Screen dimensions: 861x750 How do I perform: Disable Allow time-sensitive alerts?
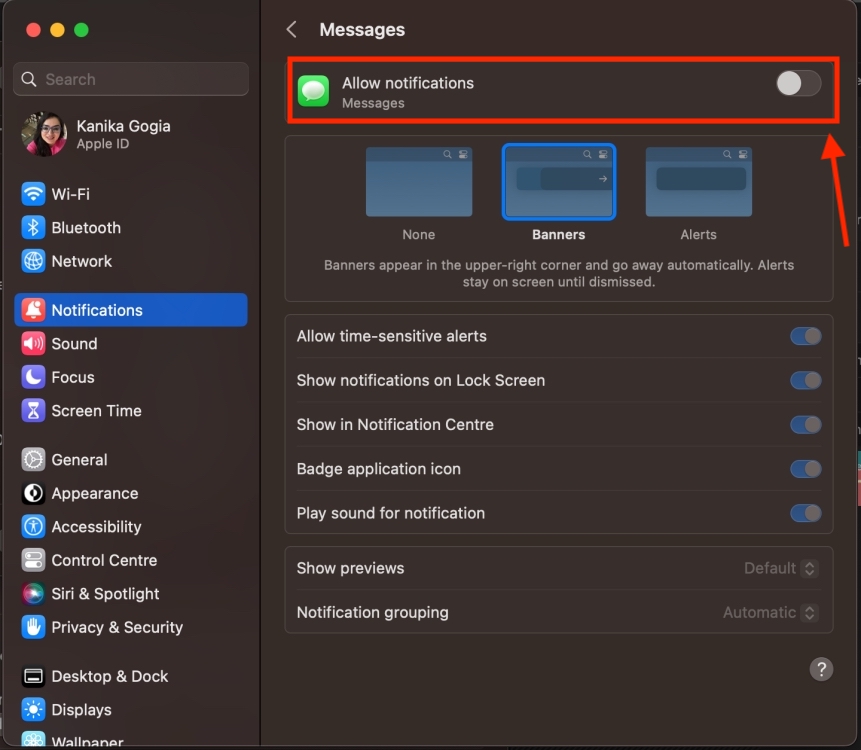pyautogui.click(x=805, y=336)
